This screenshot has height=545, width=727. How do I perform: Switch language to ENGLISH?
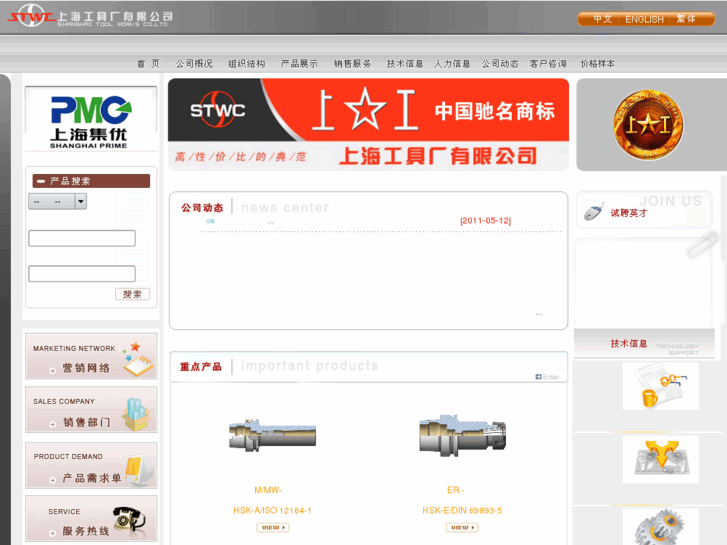tap(644, 19)
